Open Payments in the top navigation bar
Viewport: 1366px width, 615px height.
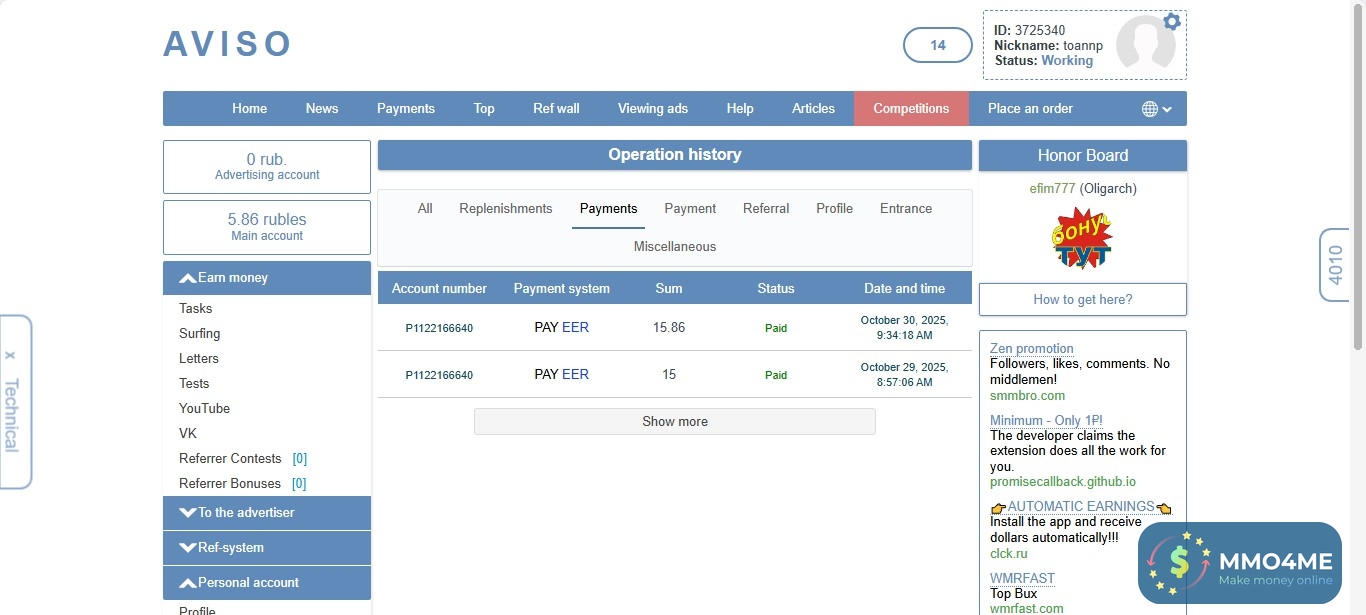[406, 109]
